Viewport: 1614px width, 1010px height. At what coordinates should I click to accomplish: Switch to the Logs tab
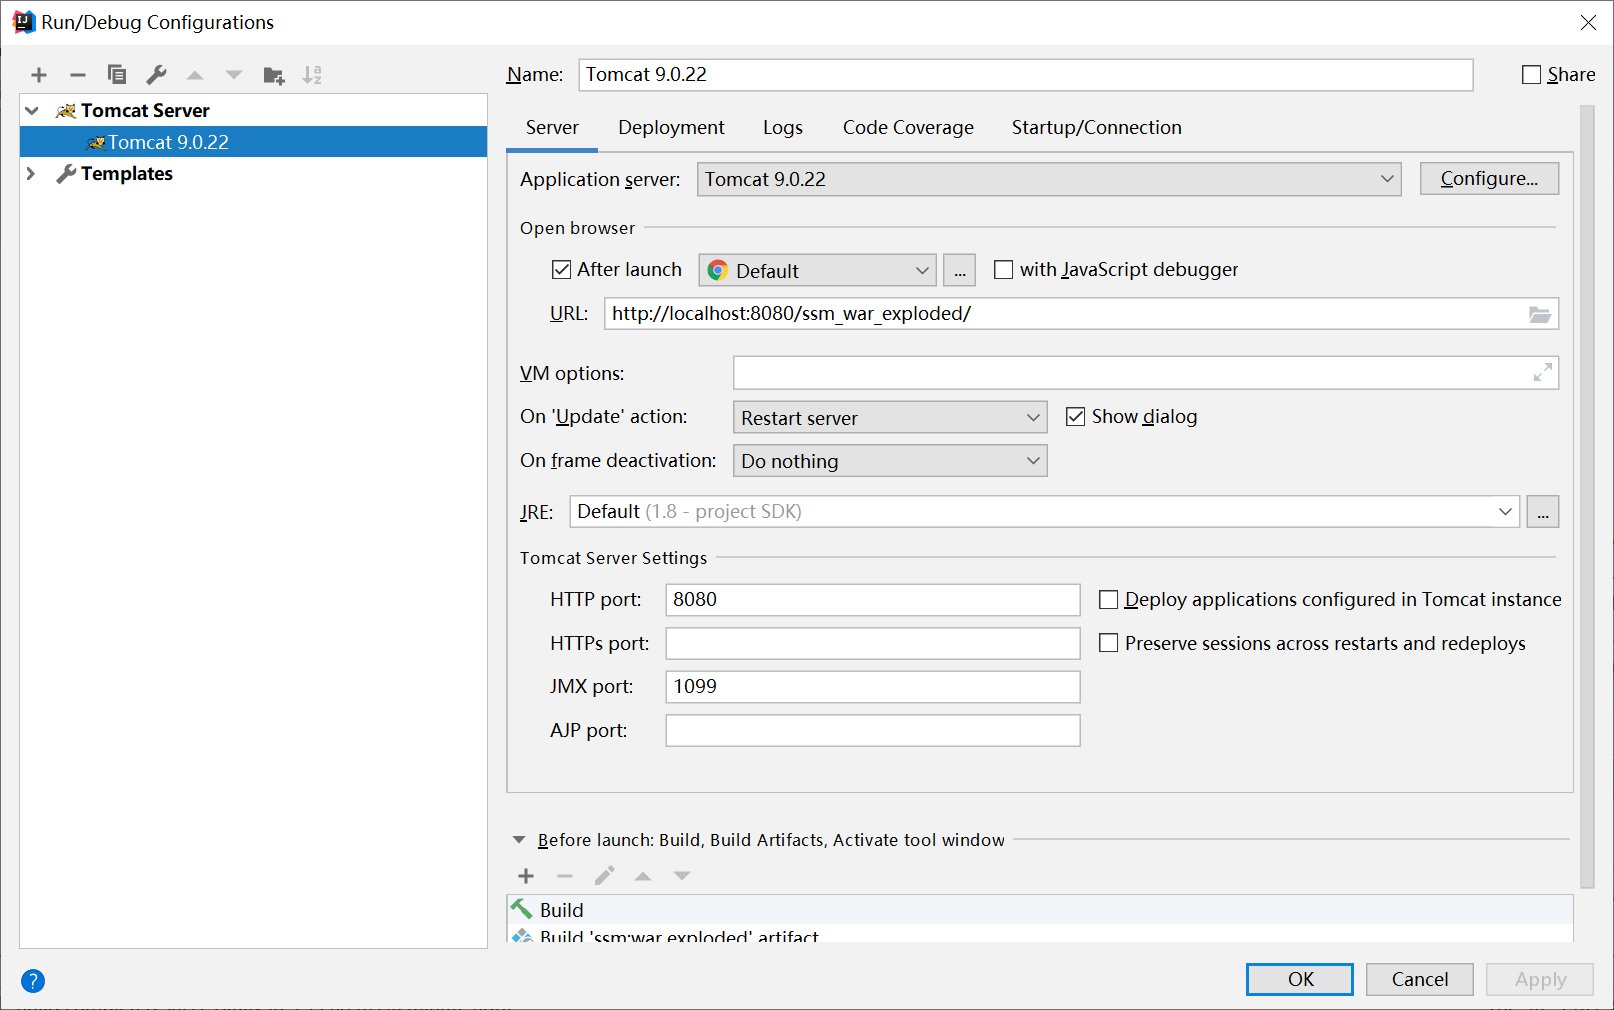[x=783, y=128]
